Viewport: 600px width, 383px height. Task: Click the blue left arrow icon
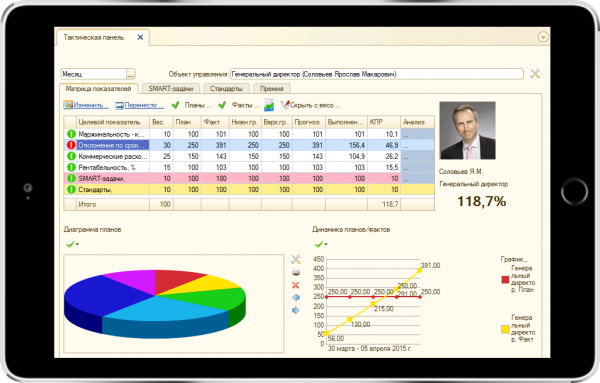[296, 298]
